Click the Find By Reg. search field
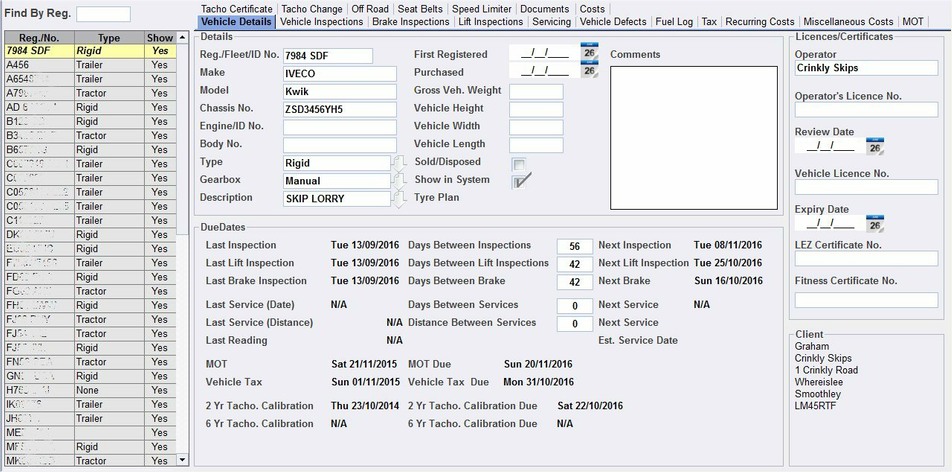 tap(103, 14)
